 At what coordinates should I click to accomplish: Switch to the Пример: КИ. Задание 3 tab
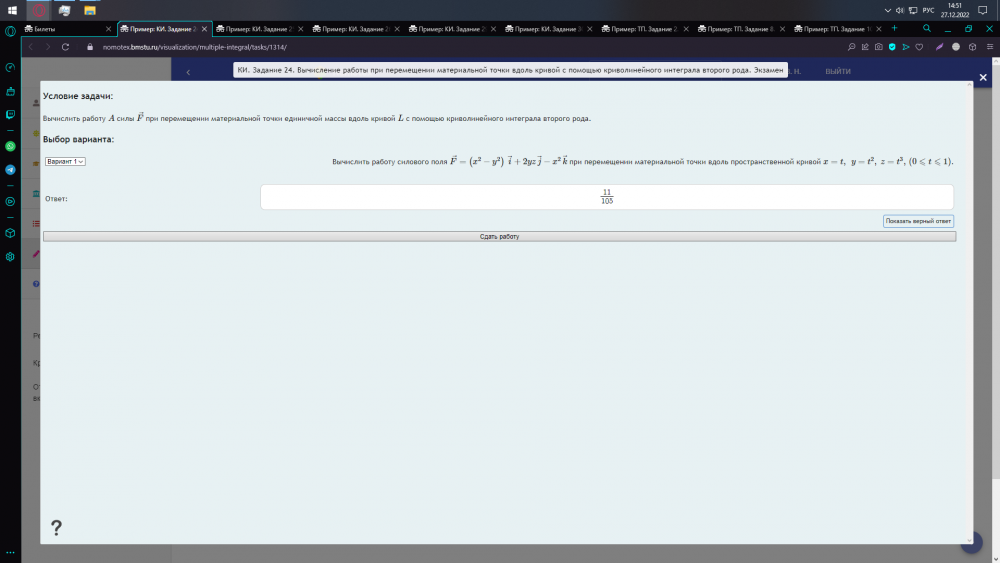(548, 29)
